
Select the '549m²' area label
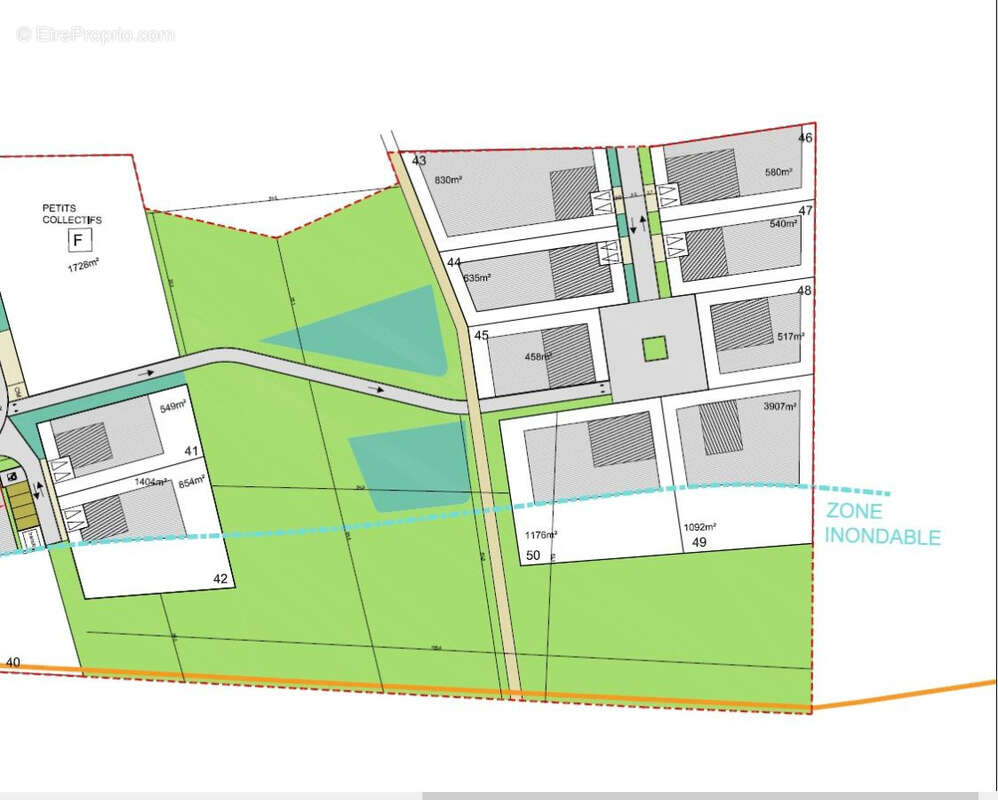[x=172, y=406]
